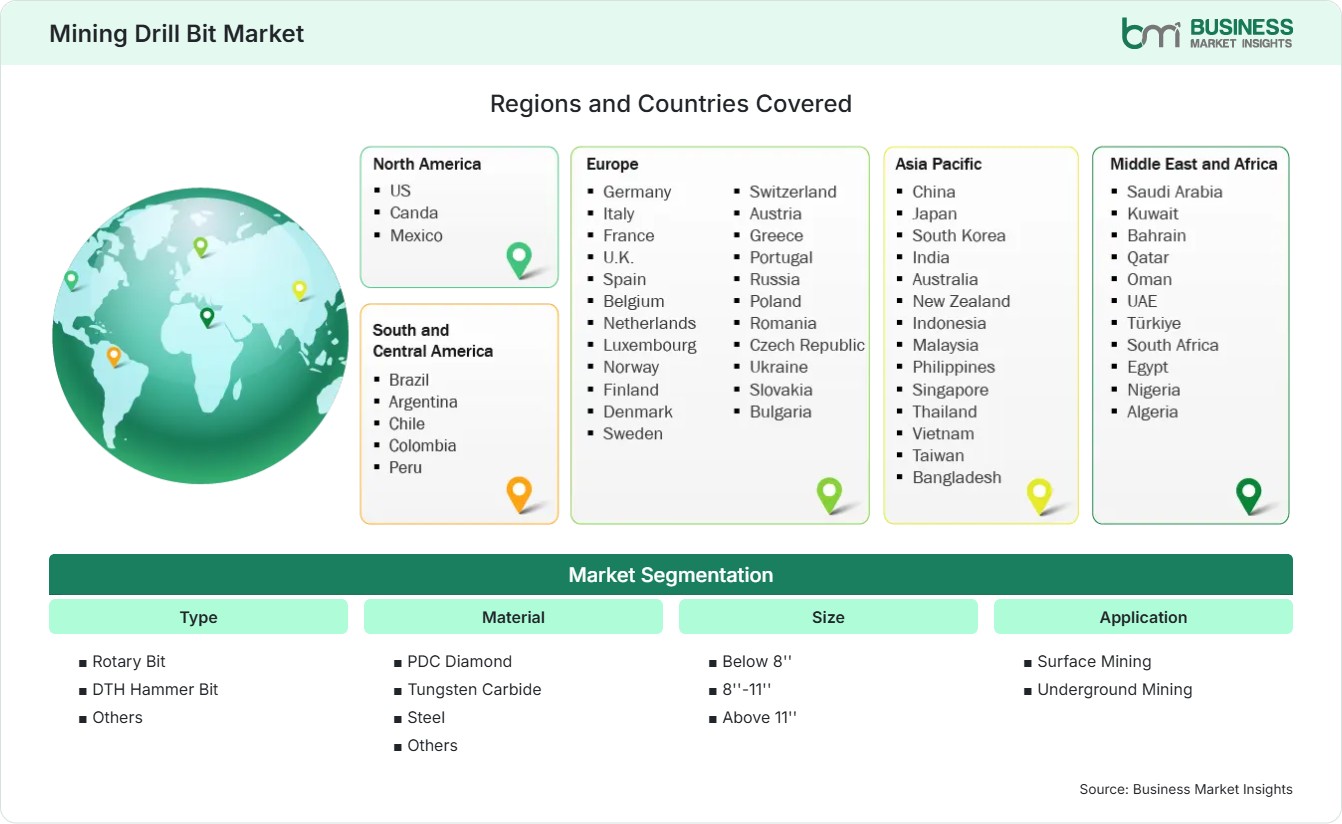Click the Business Market Insights logo
This screenshot has width=1342, height=824.
click(1207, 33)
